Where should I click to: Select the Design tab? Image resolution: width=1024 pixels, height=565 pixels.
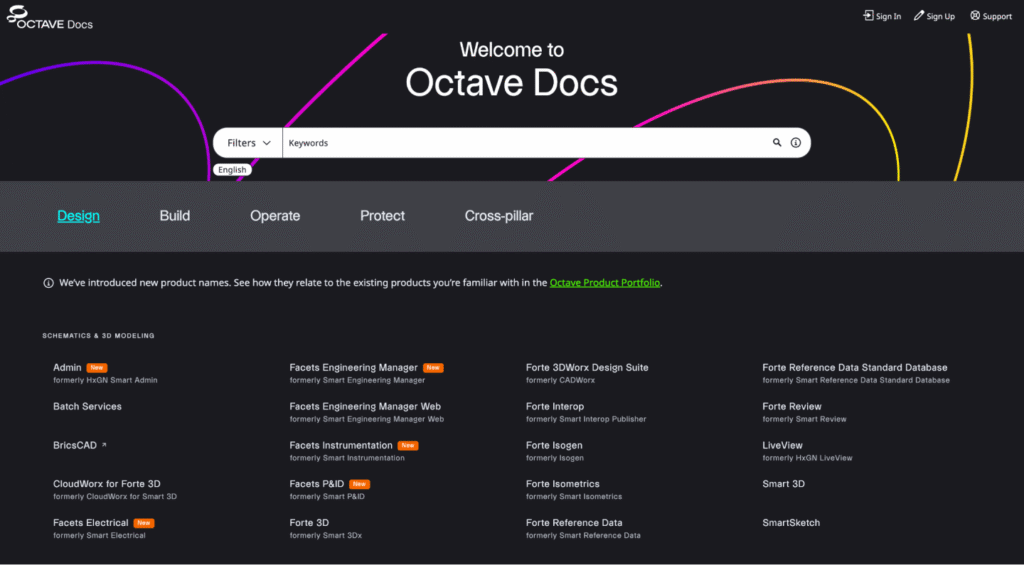point(78,216)
